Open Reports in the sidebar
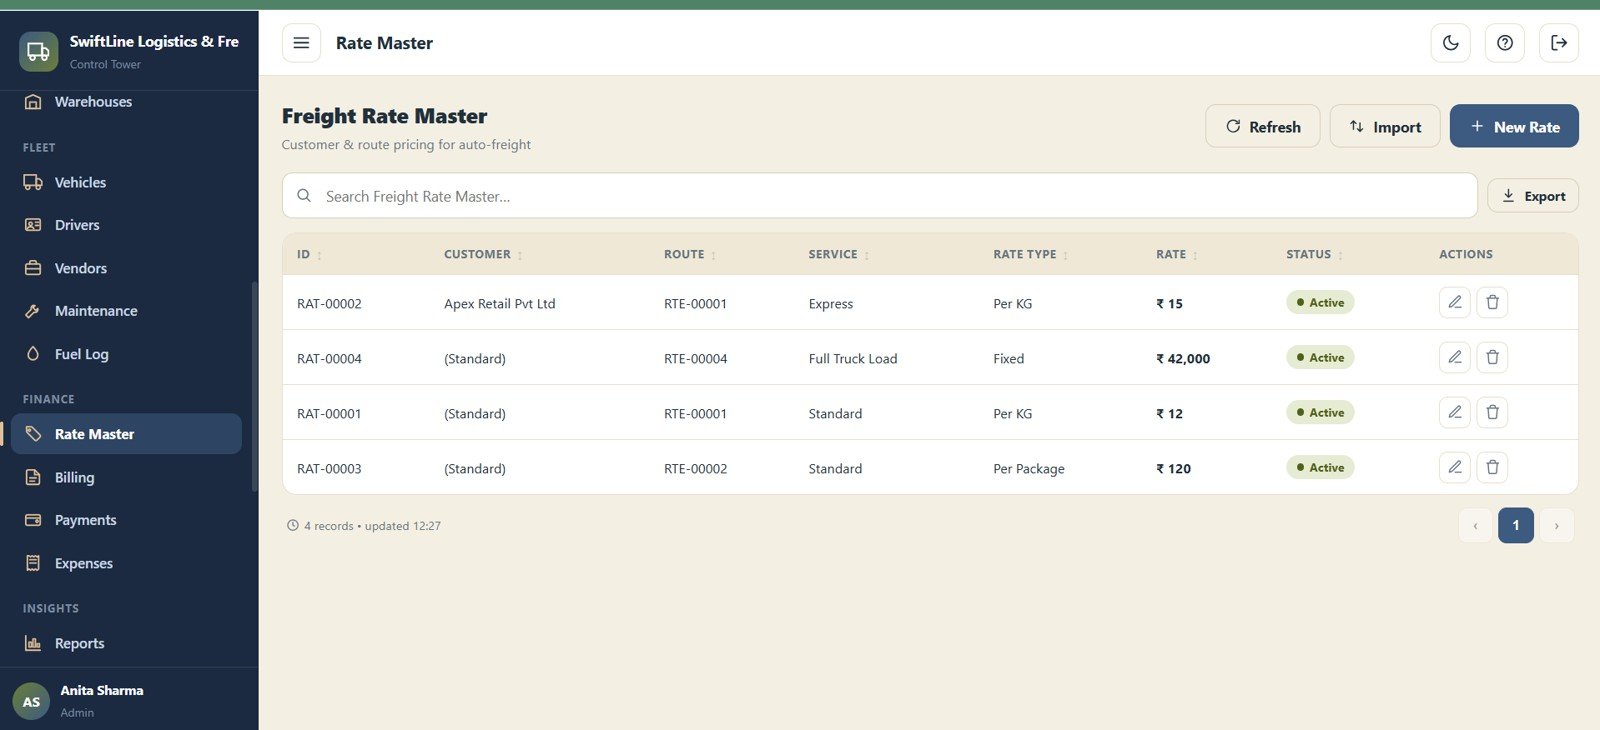 click(x=126, y=643)
